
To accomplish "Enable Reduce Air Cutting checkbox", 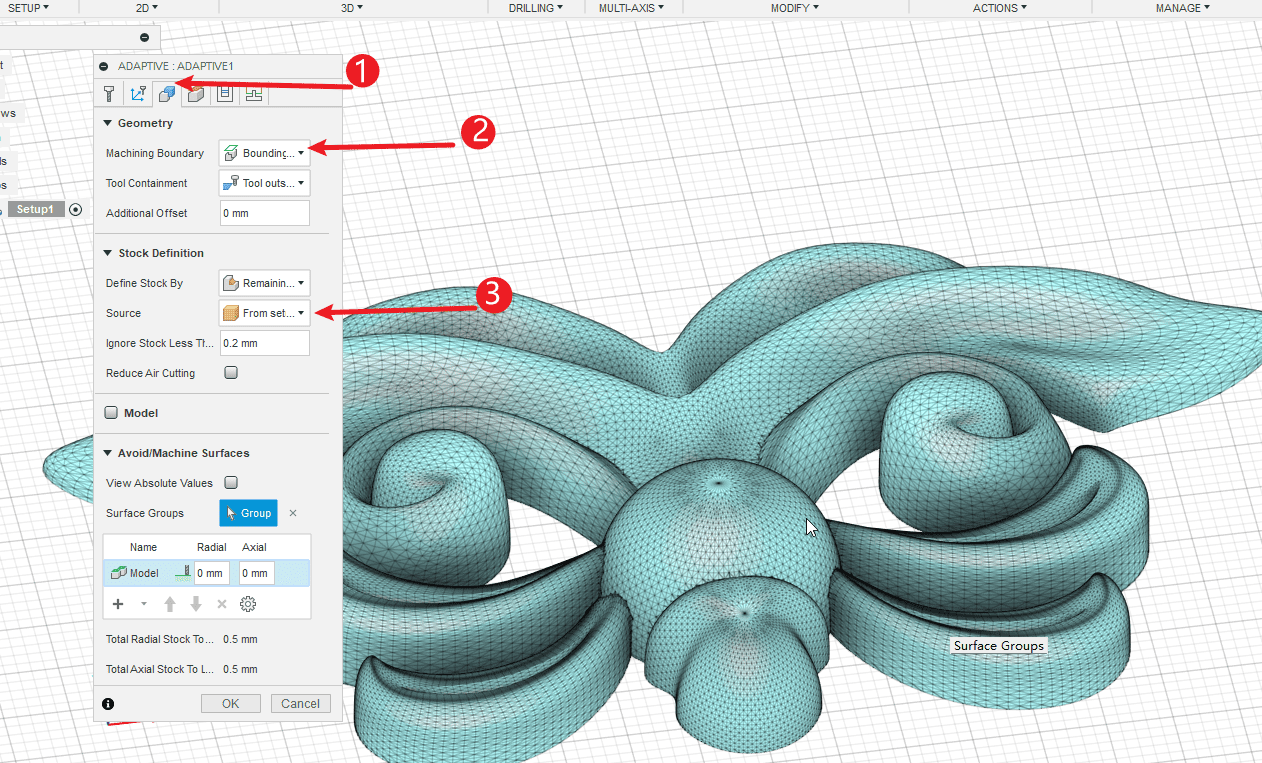I will pos(231,373).
